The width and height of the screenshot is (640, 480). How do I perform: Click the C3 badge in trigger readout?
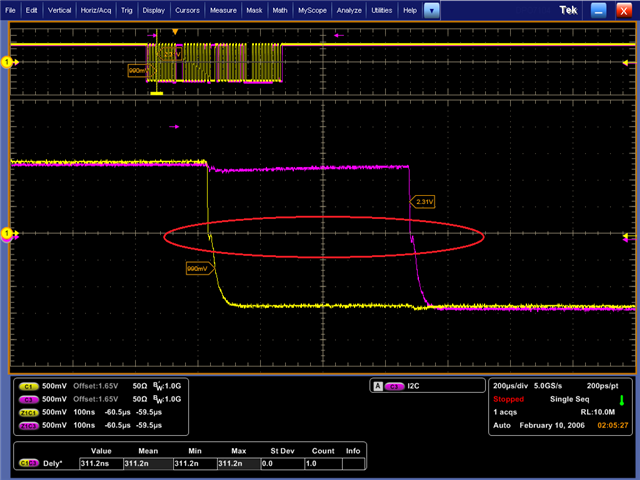pos(394,386)
